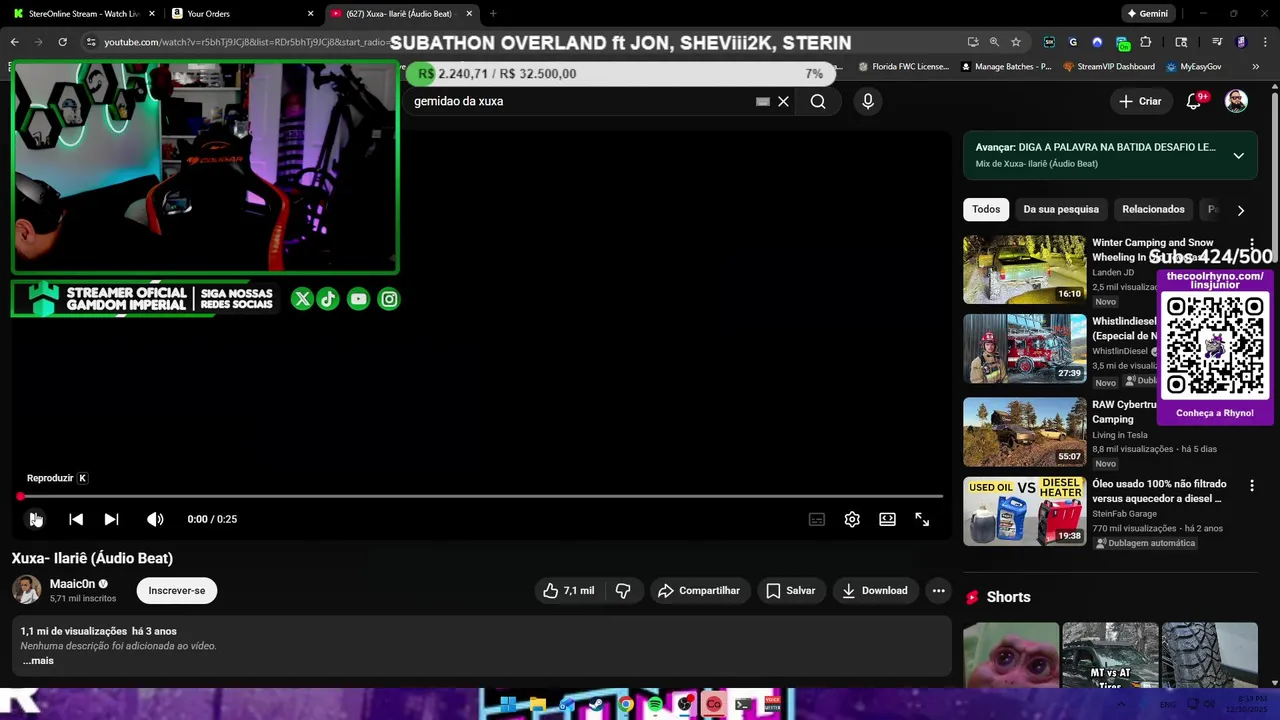
Task: Open the YouTube account avatar menu
Action: pos(1237,101)
